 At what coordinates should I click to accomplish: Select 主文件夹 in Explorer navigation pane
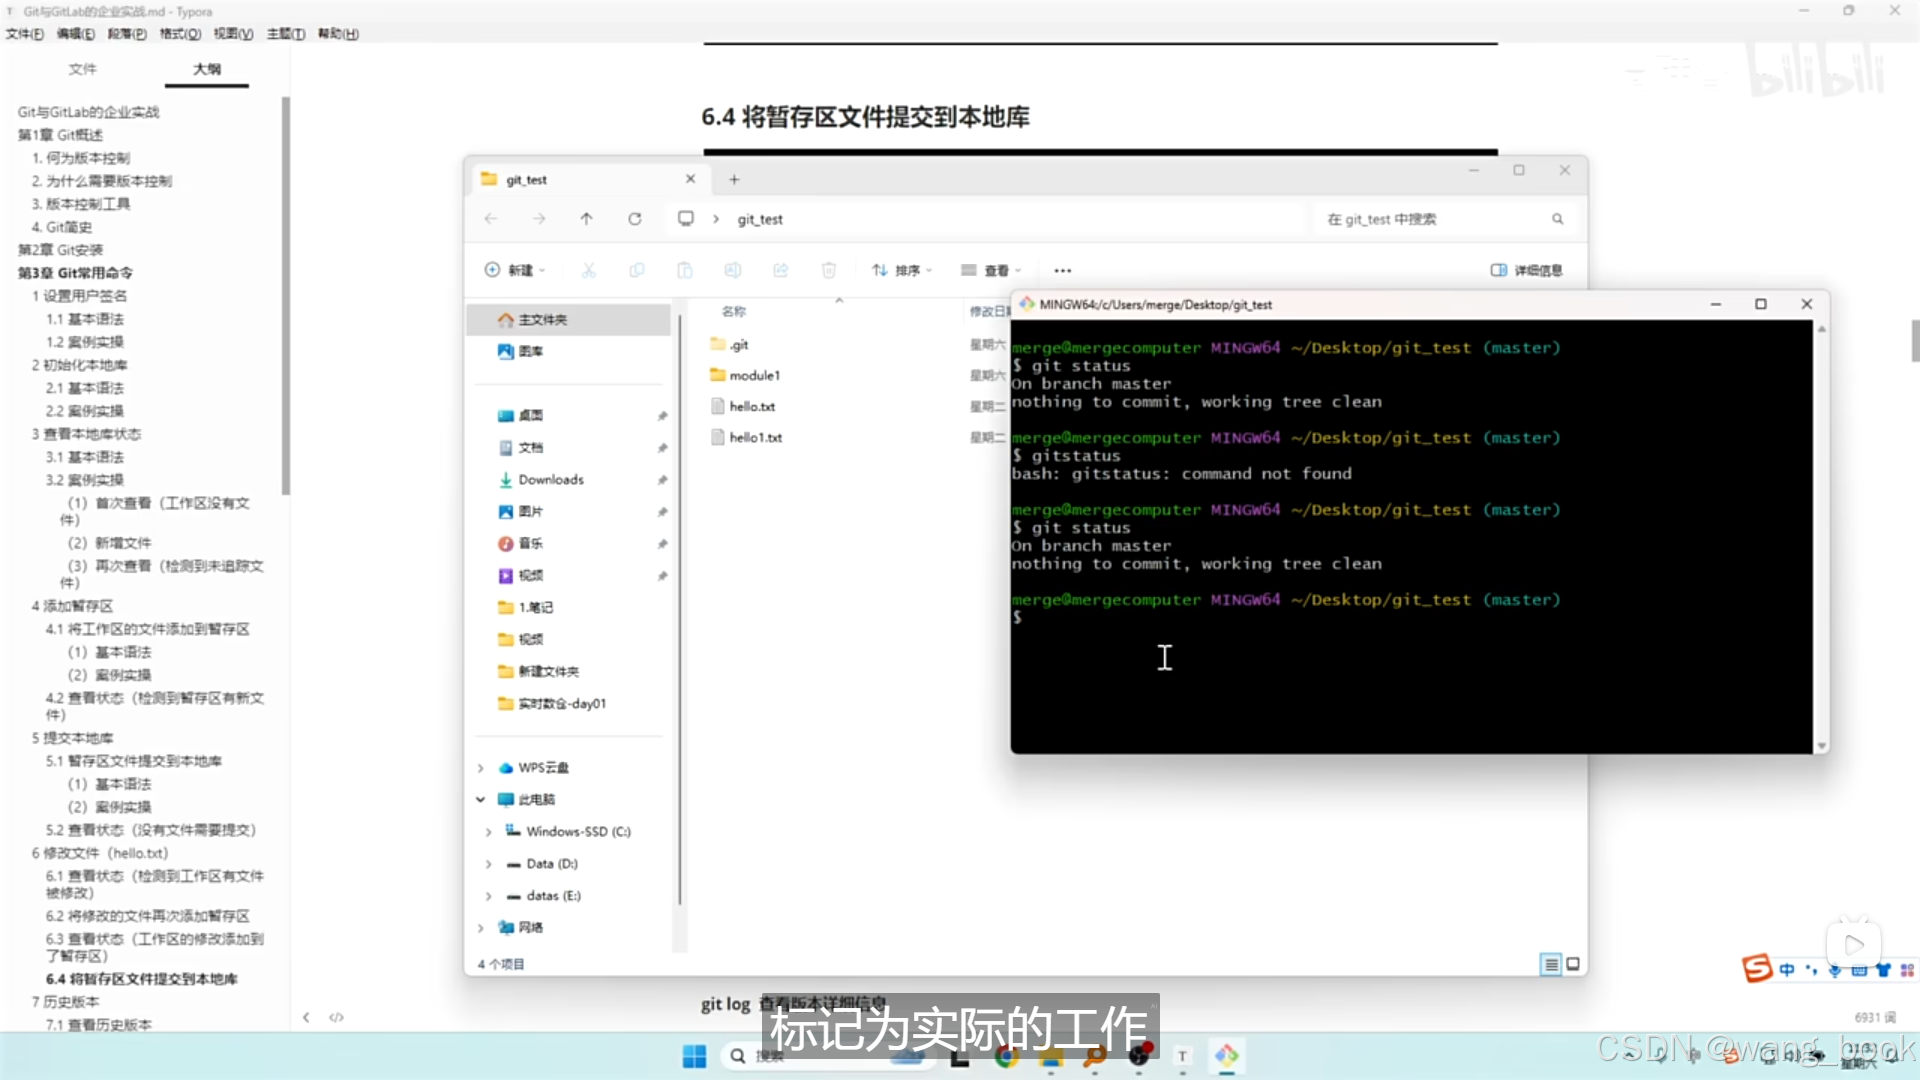coord(569,320)
